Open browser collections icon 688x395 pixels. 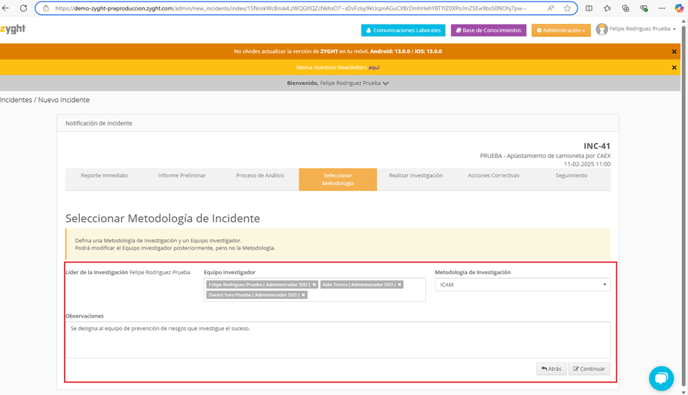coord(625,8)
